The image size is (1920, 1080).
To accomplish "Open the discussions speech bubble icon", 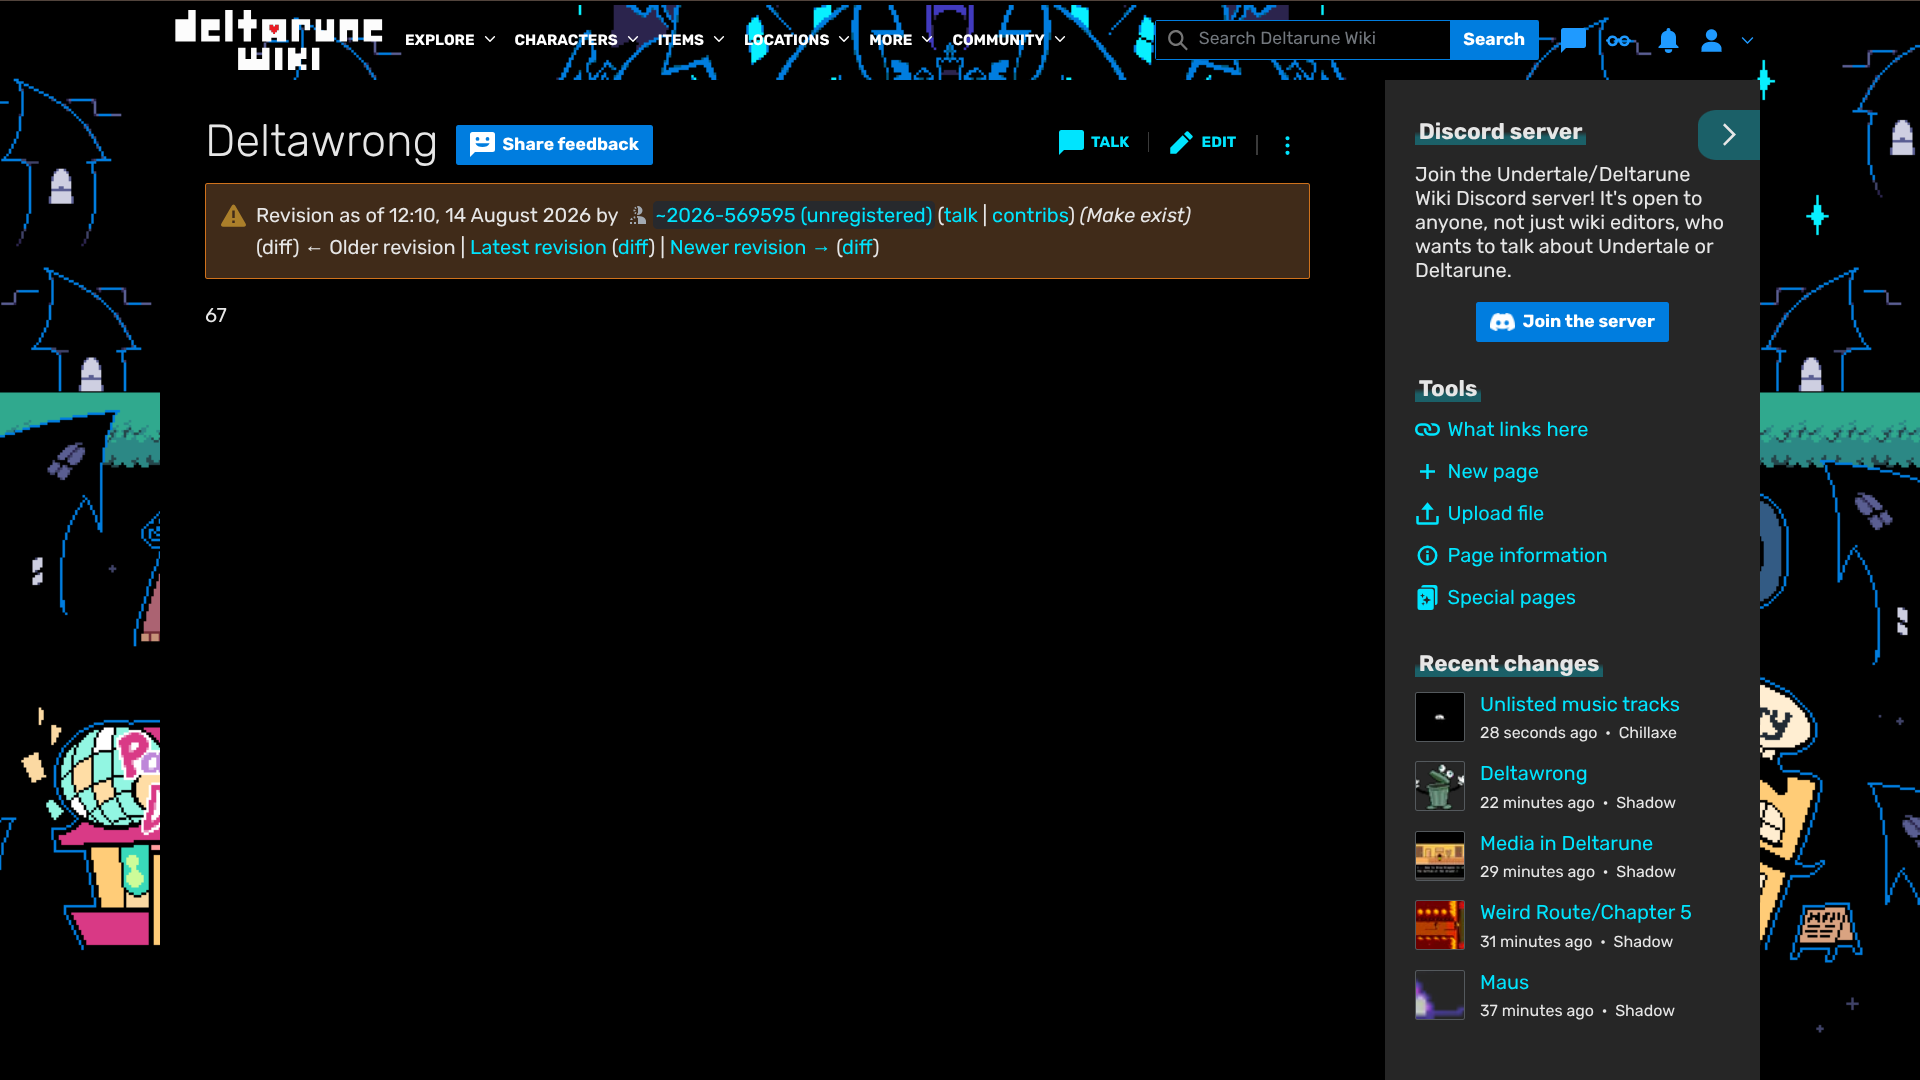I will point(1573,40).
